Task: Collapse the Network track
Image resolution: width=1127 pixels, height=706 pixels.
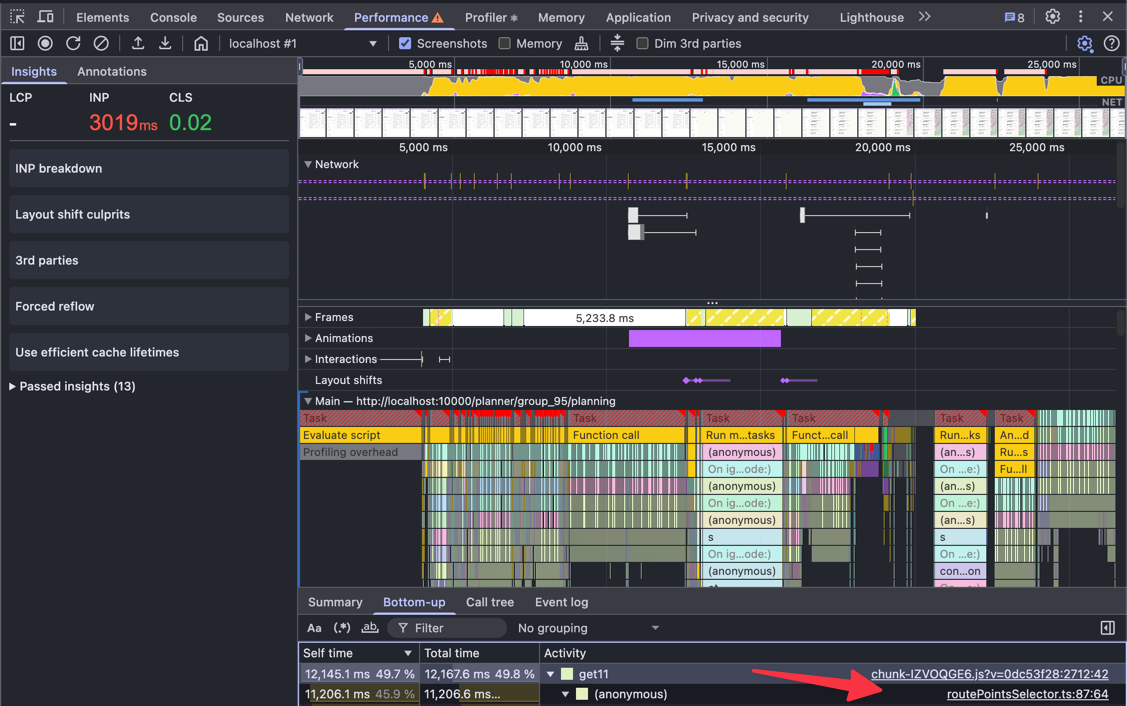Action: [307, 164]
